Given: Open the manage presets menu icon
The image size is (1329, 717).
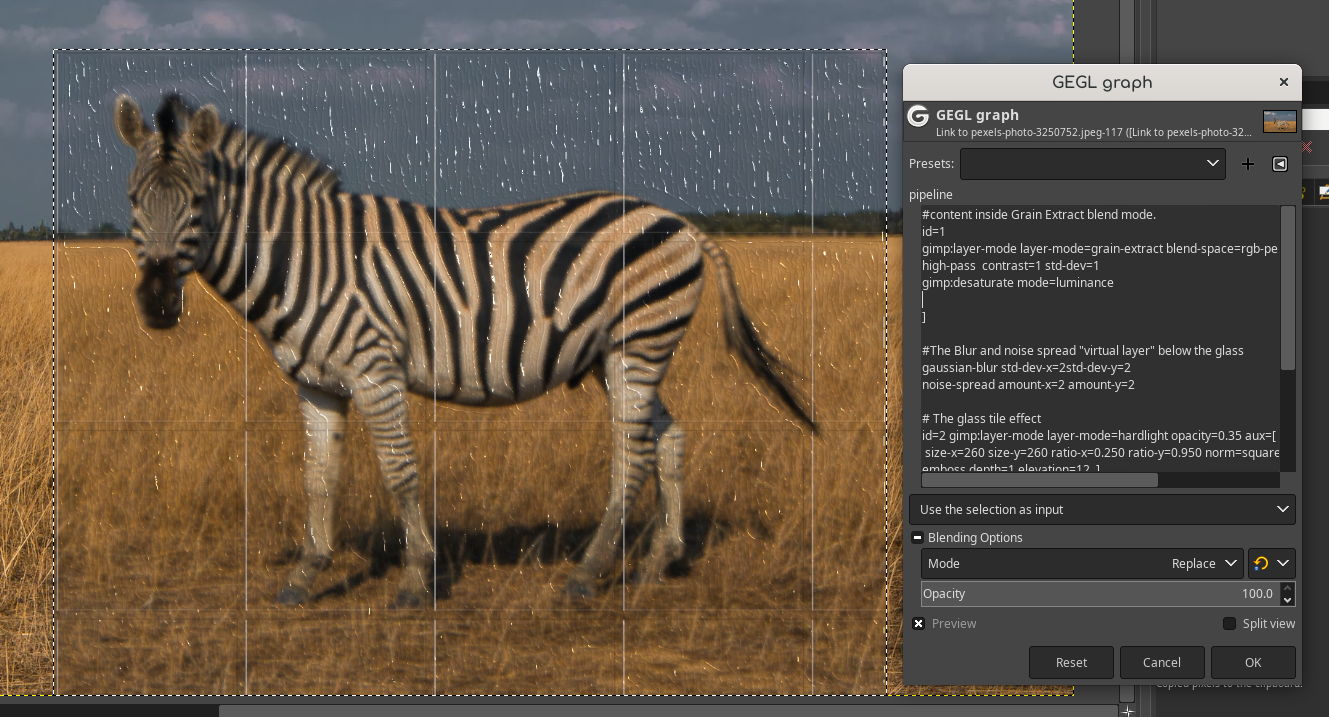Looking at the screenshot, I should (1280, 164).
